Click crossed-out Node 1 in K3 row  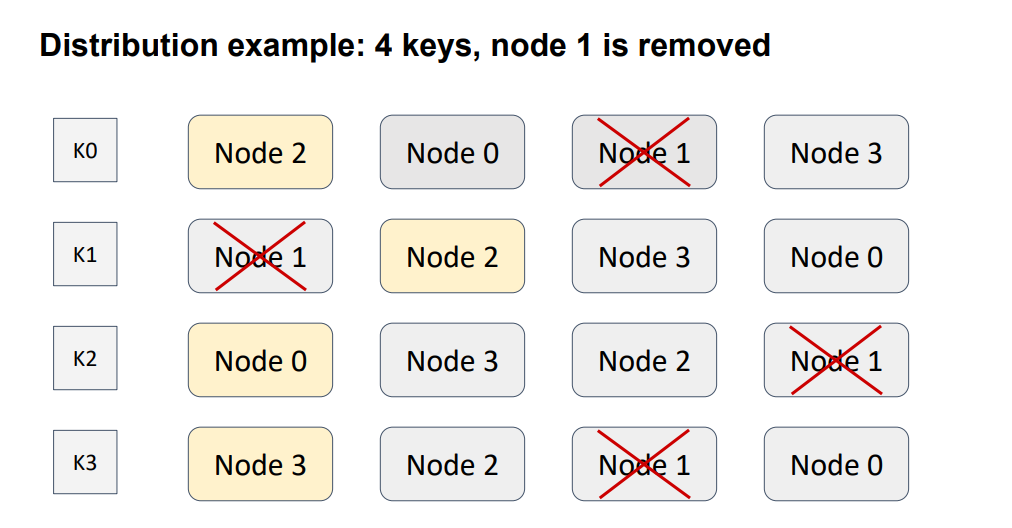[x=644, y=464]
